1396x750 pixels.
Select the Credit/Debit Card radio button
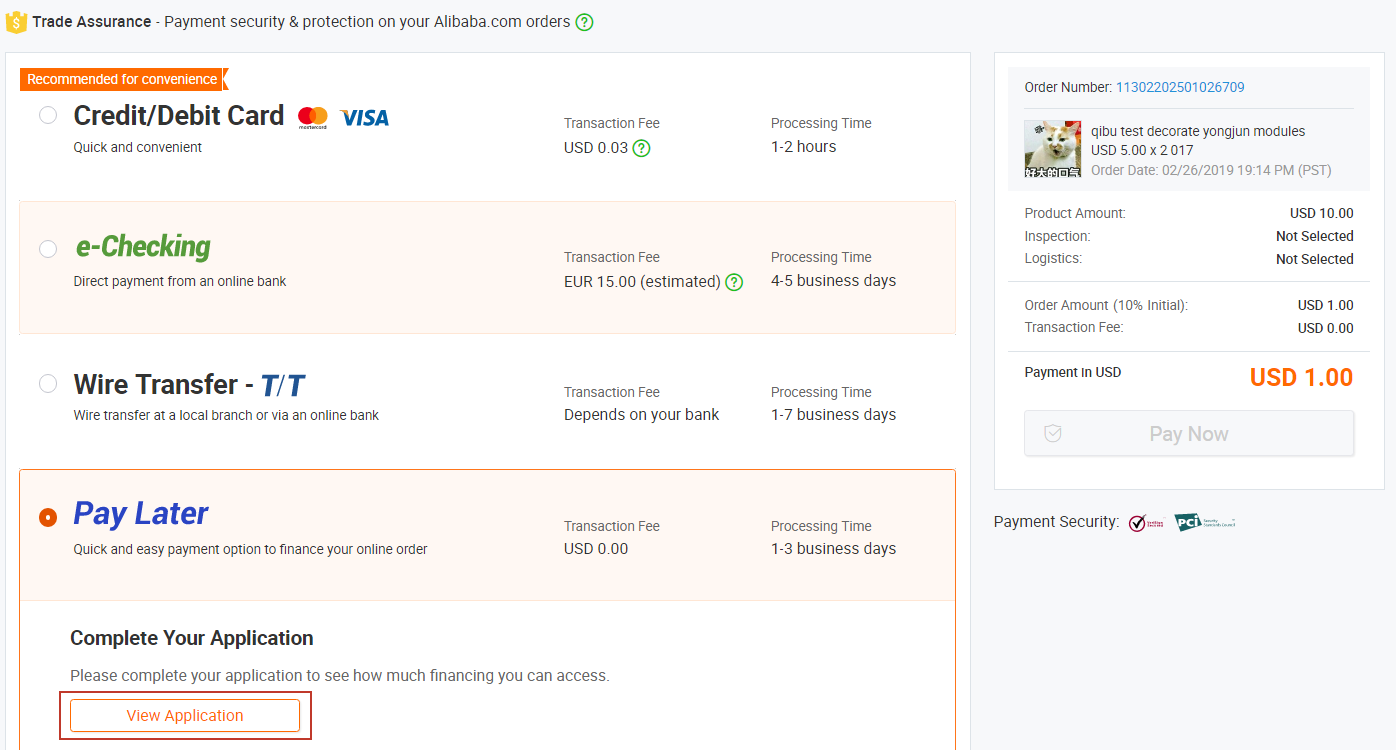(x=48, y=115)
